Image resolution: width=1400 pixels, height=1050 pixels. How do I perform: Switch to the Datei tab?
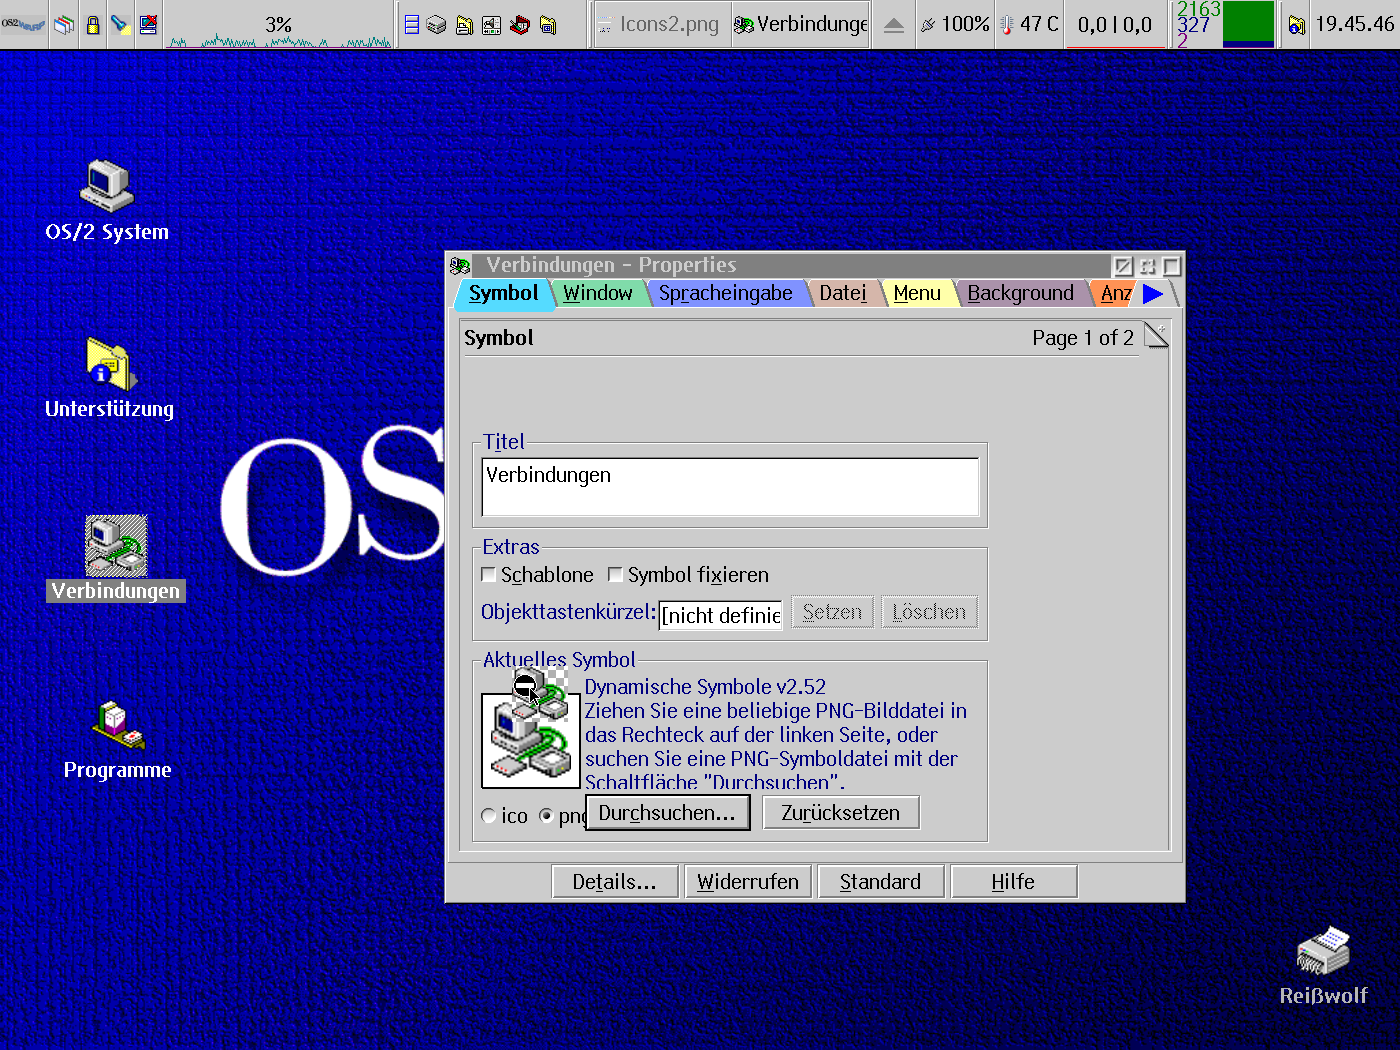coord(843,293)
